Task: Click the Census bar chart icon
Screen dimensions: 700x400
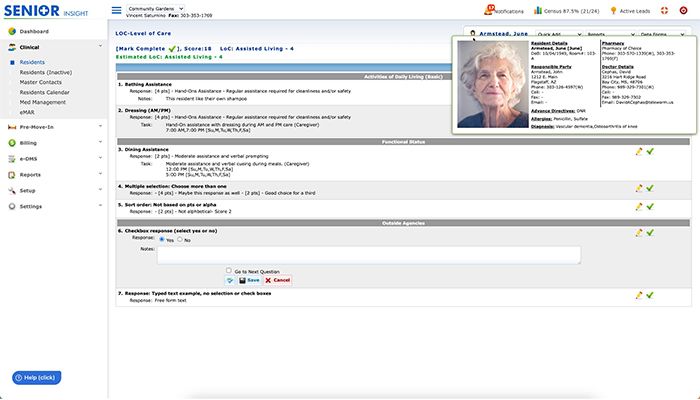Action: pos(538,10)
